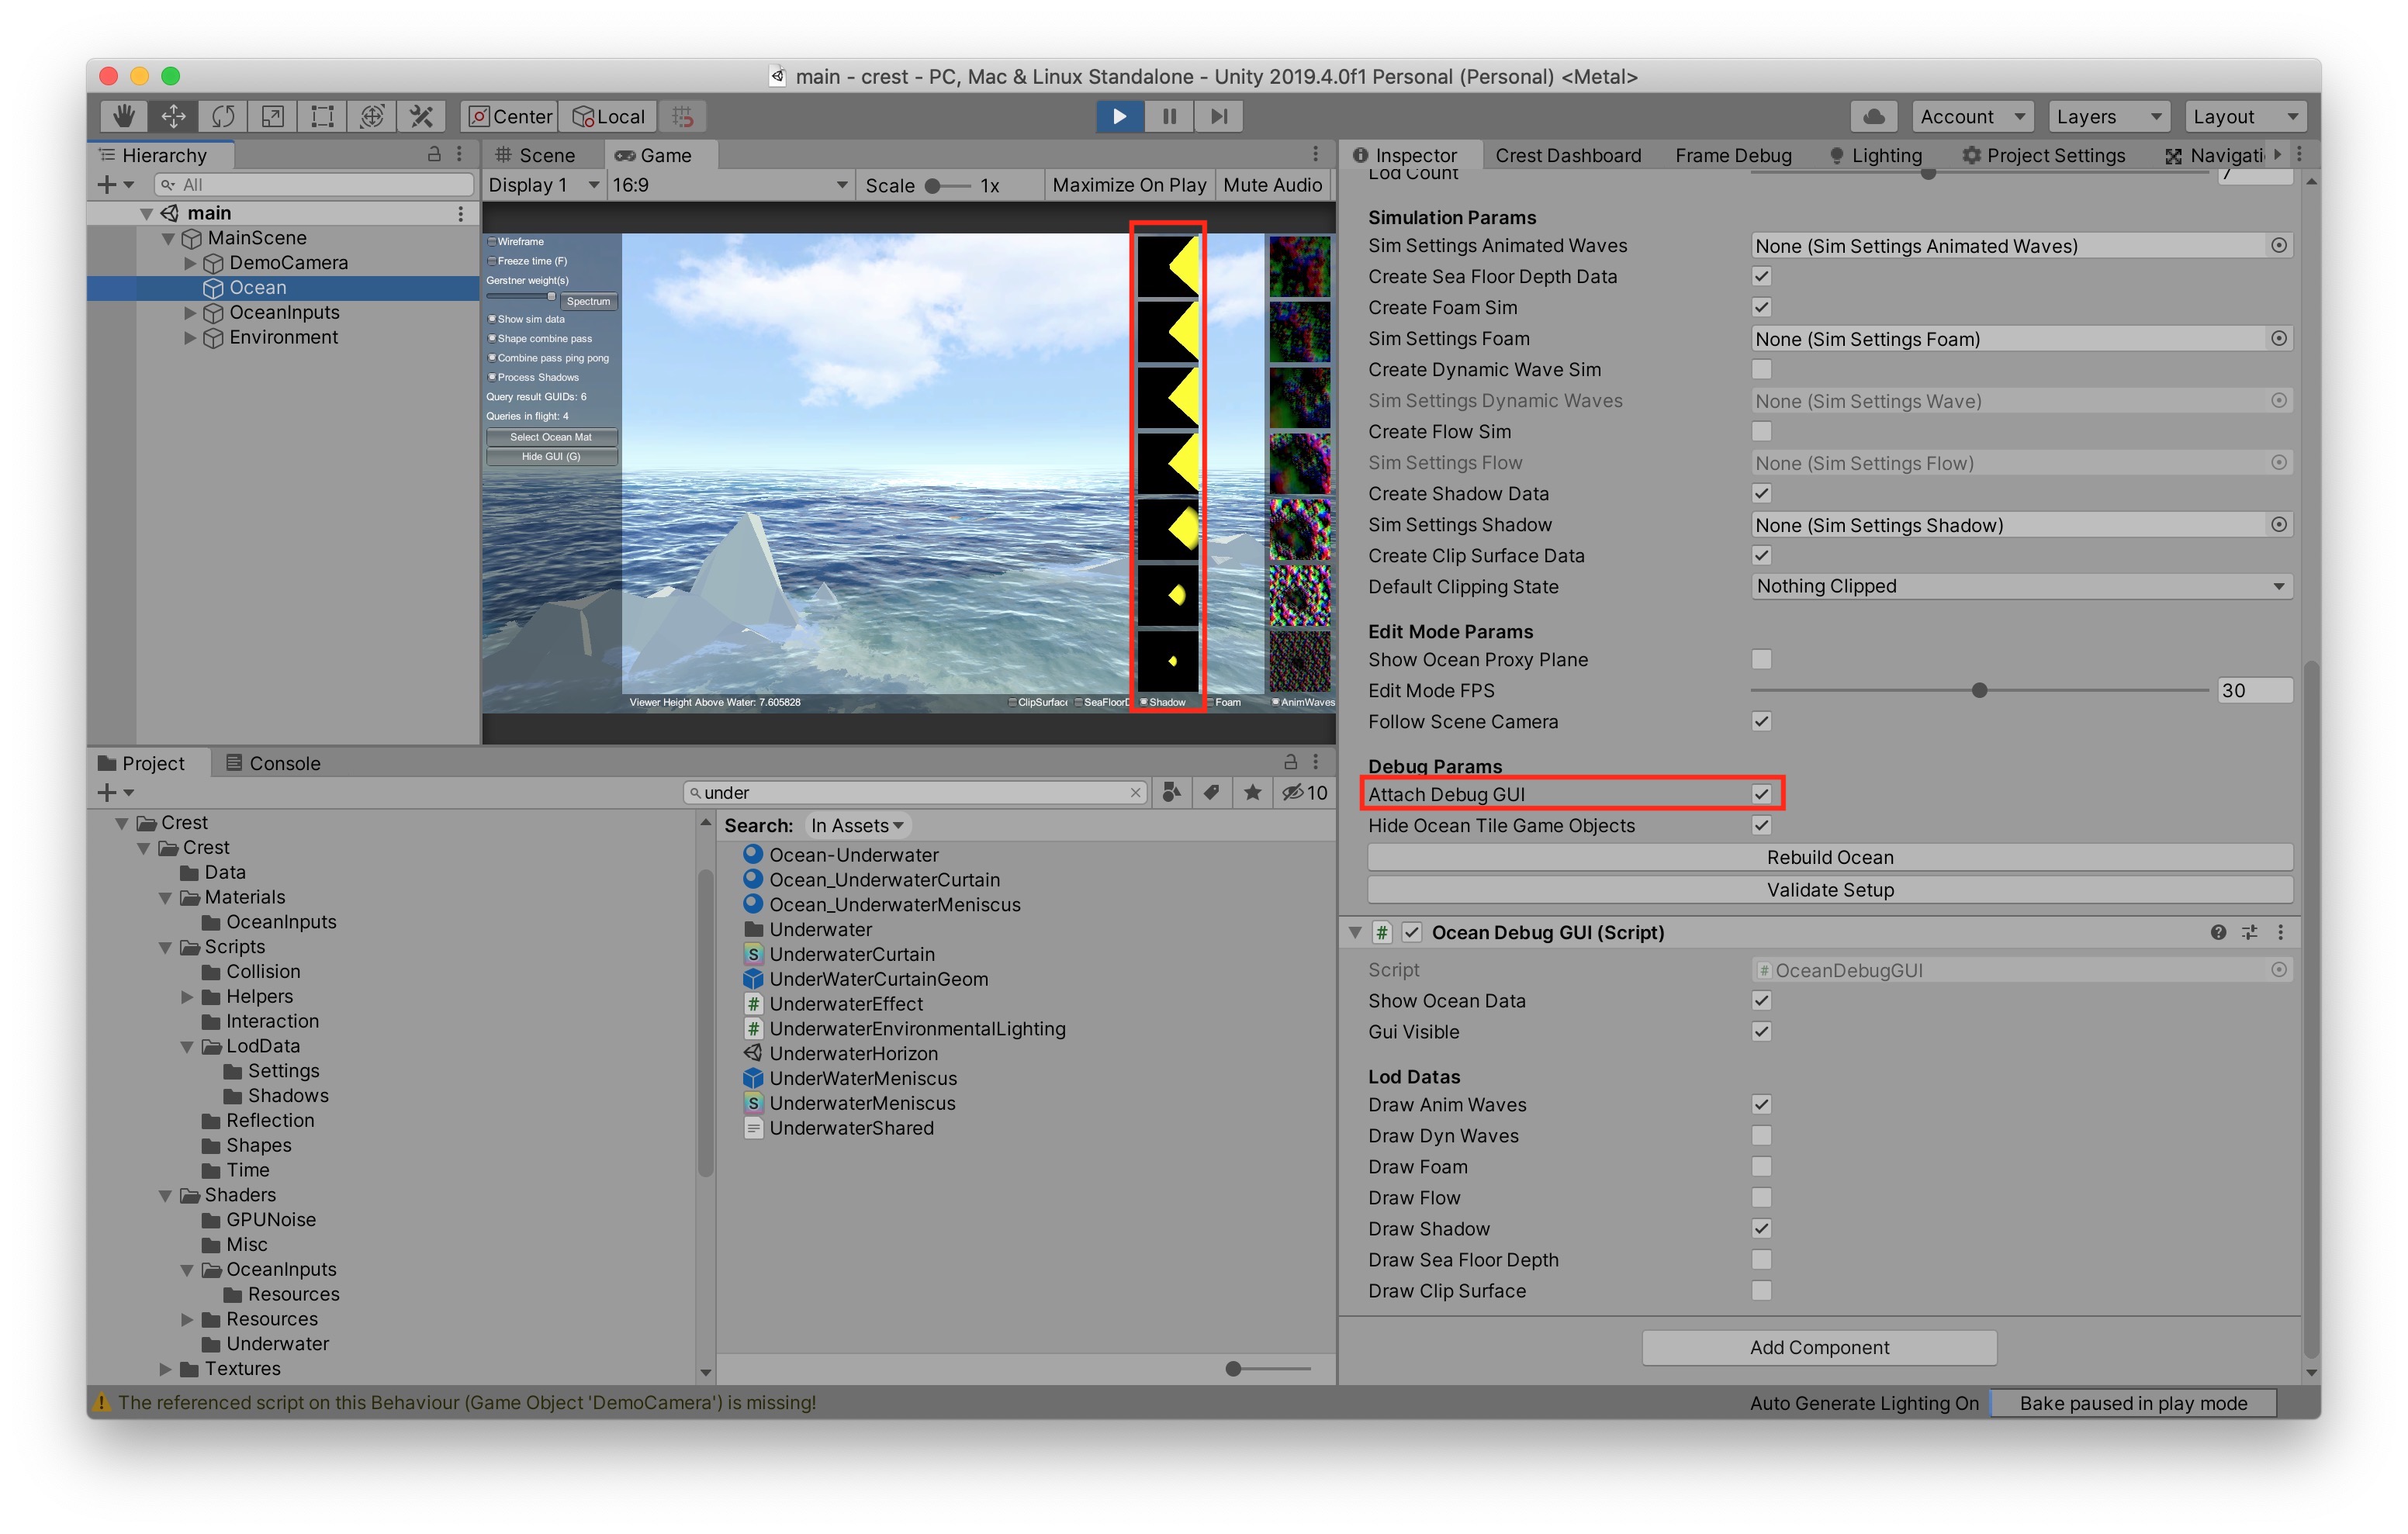Expand the DemoCamera hierarchy item
2408x1534 pixels.
click(x=190, y=263)
